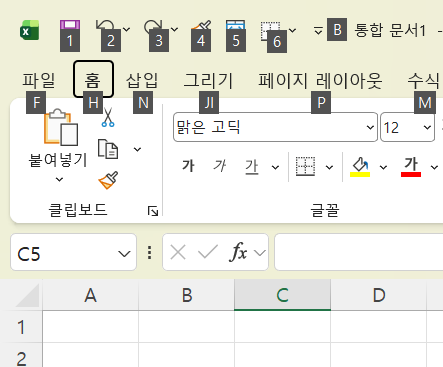
Task: Open the undo history dropdown arrow
Action: pyautogui.click(x=127, y=30)
